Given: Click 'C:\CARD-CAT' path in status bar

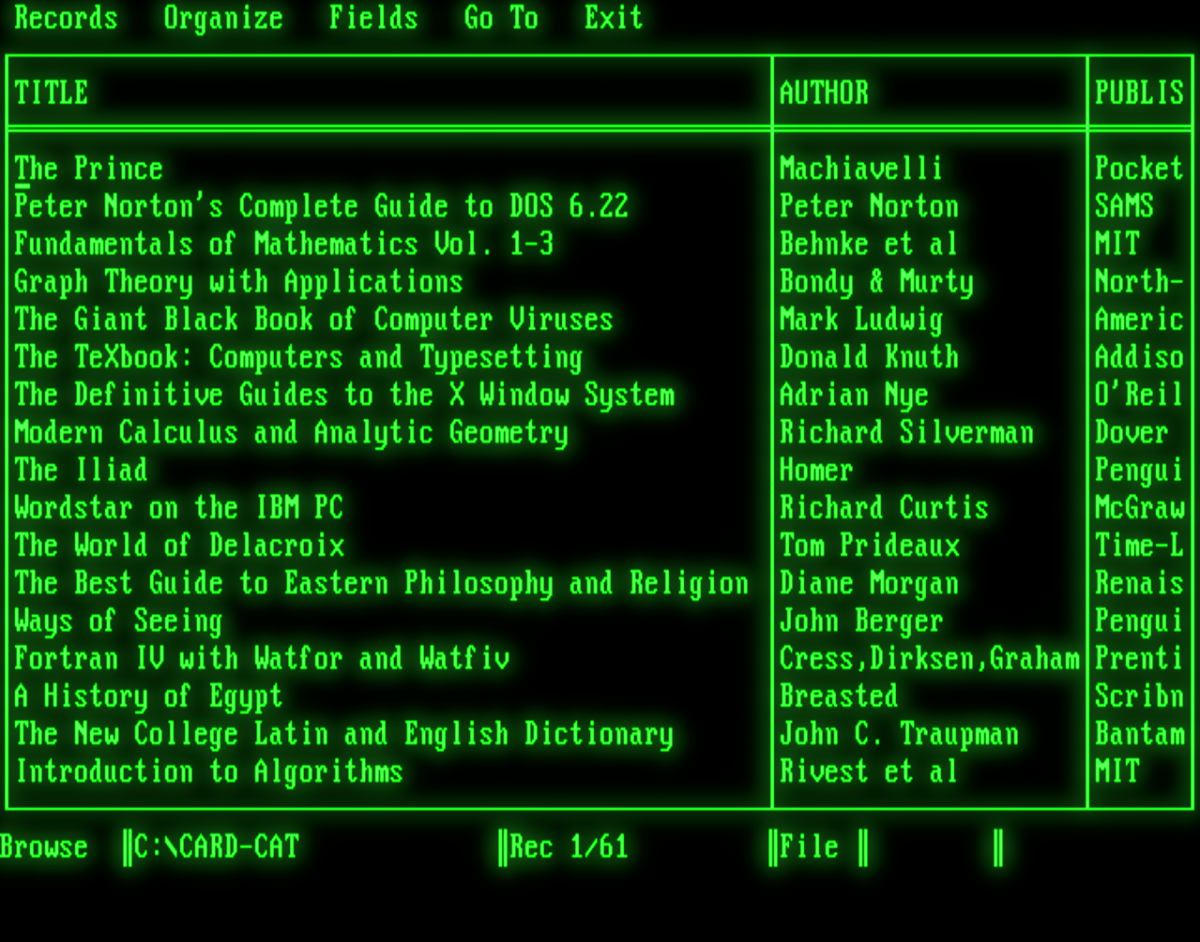Looking at the screenshot, I should (x=217, y=848).
